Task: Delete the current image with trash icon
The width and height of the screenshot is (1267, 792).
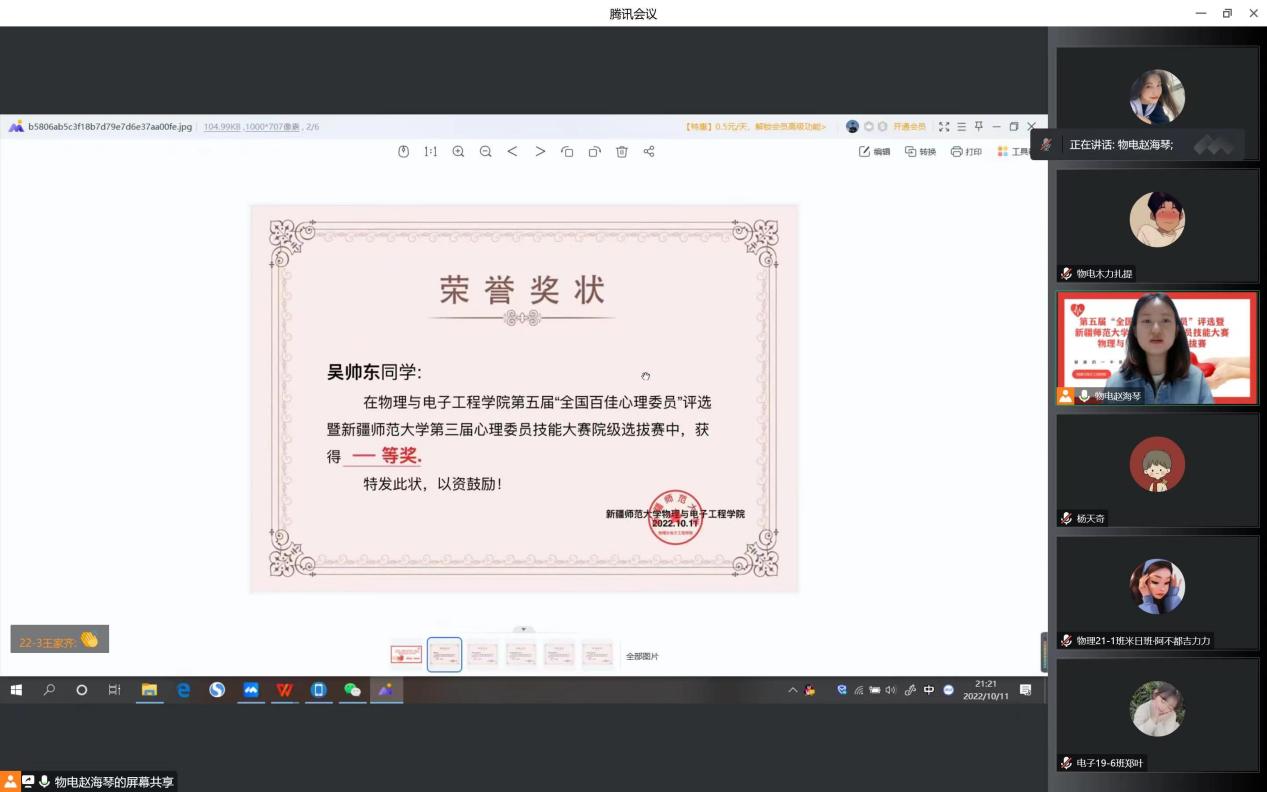Action: [x=621, y=152]
